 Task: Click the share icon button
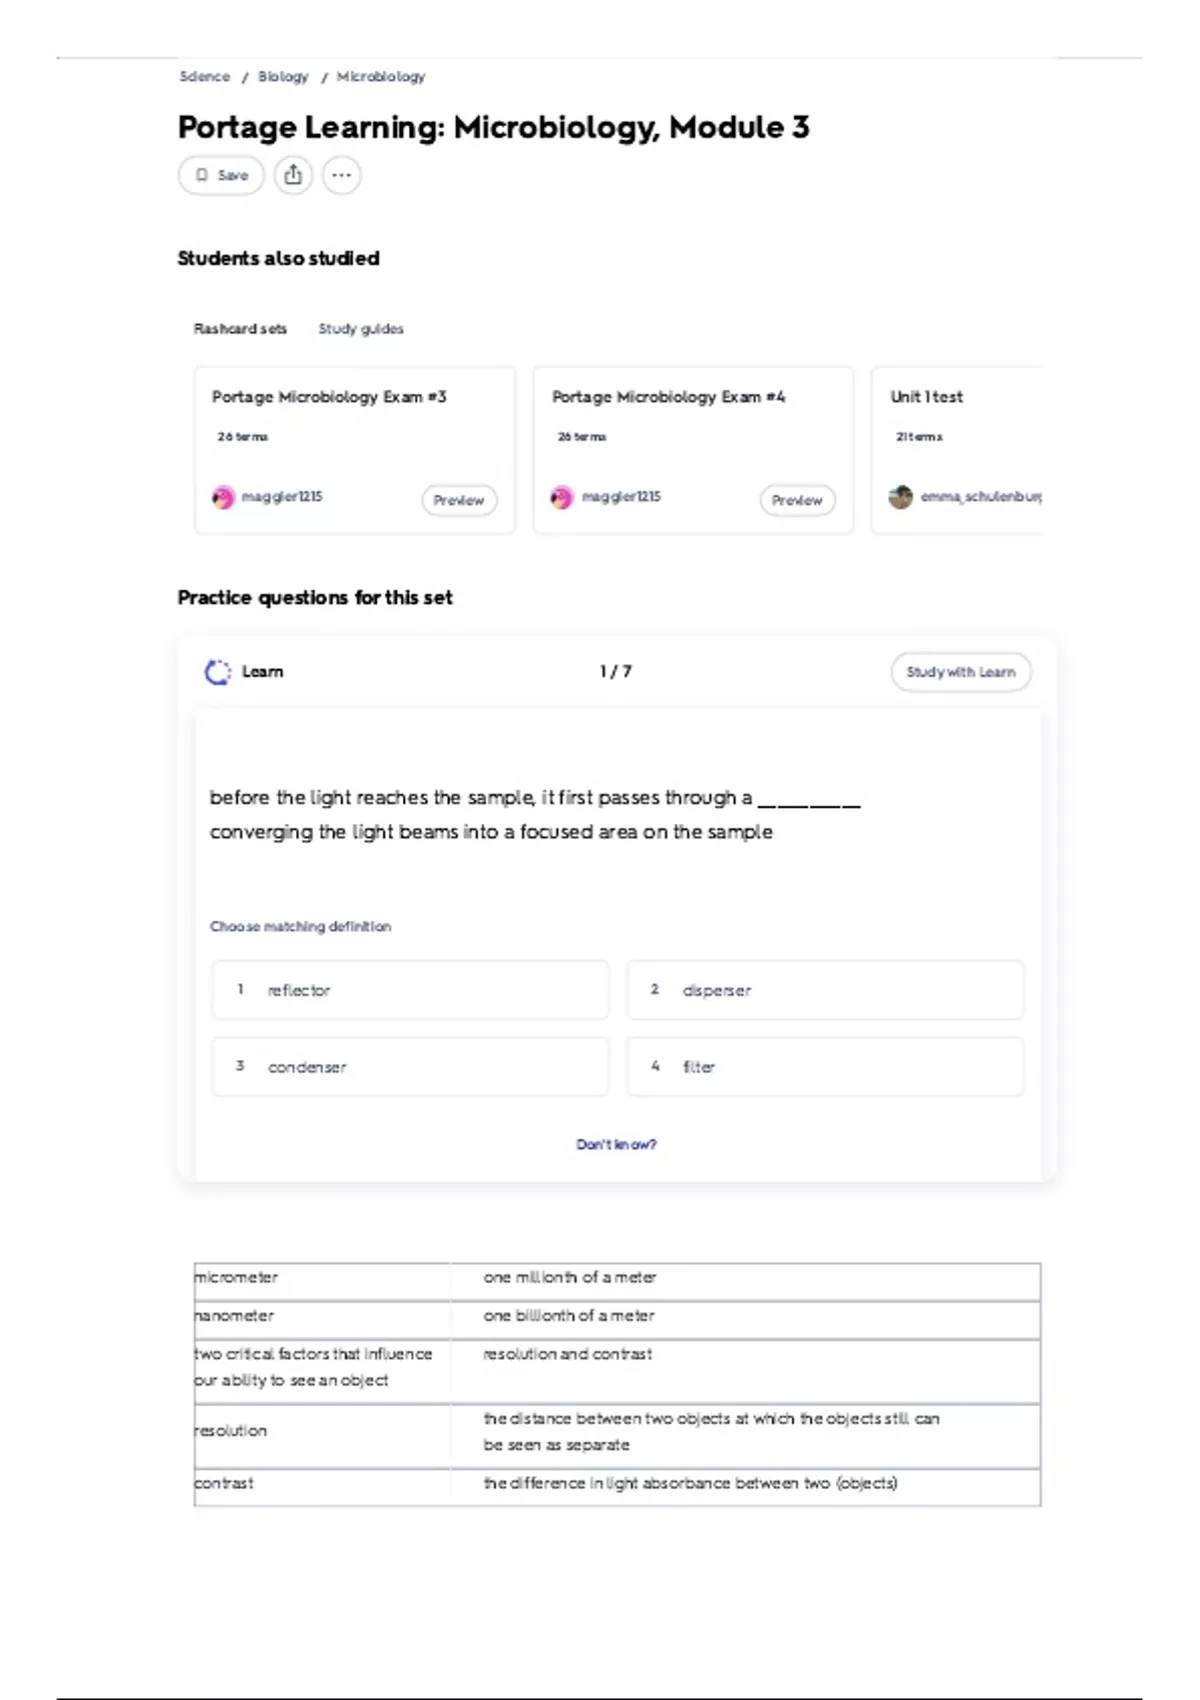tap(293, 175)
